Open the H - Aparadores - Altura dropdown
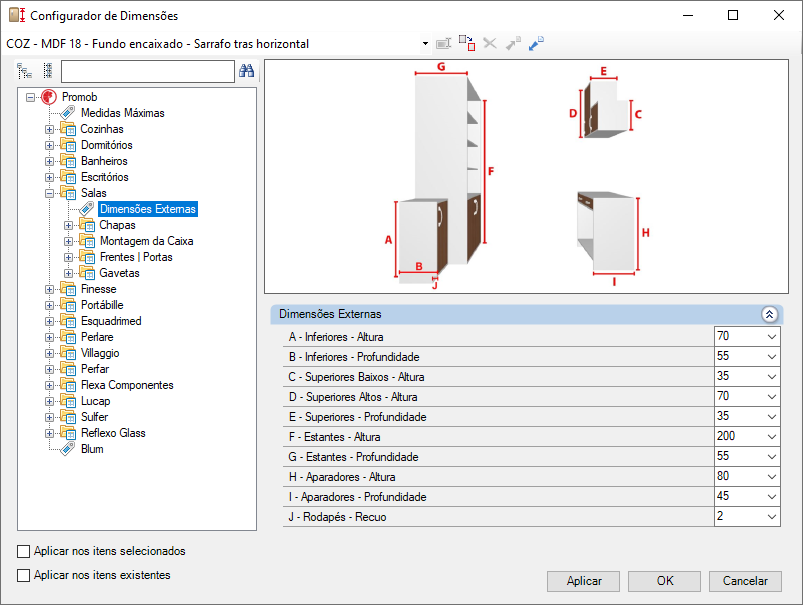Screen dimensions: 803x605 click(x=772, y=477)
